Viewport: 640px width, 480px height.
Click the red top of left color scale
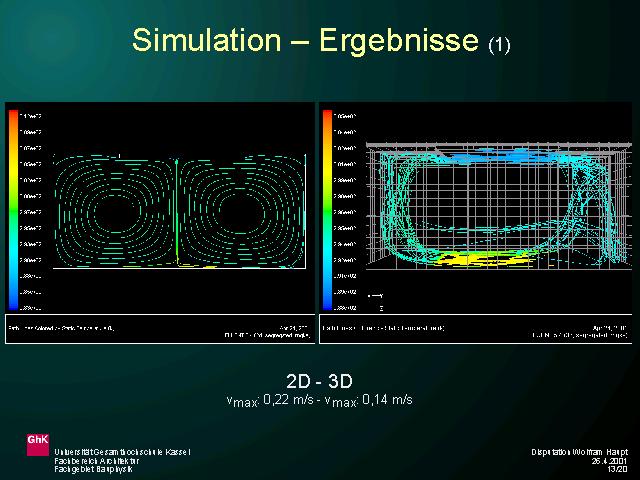pyautogui.click(x=13, y=118)
